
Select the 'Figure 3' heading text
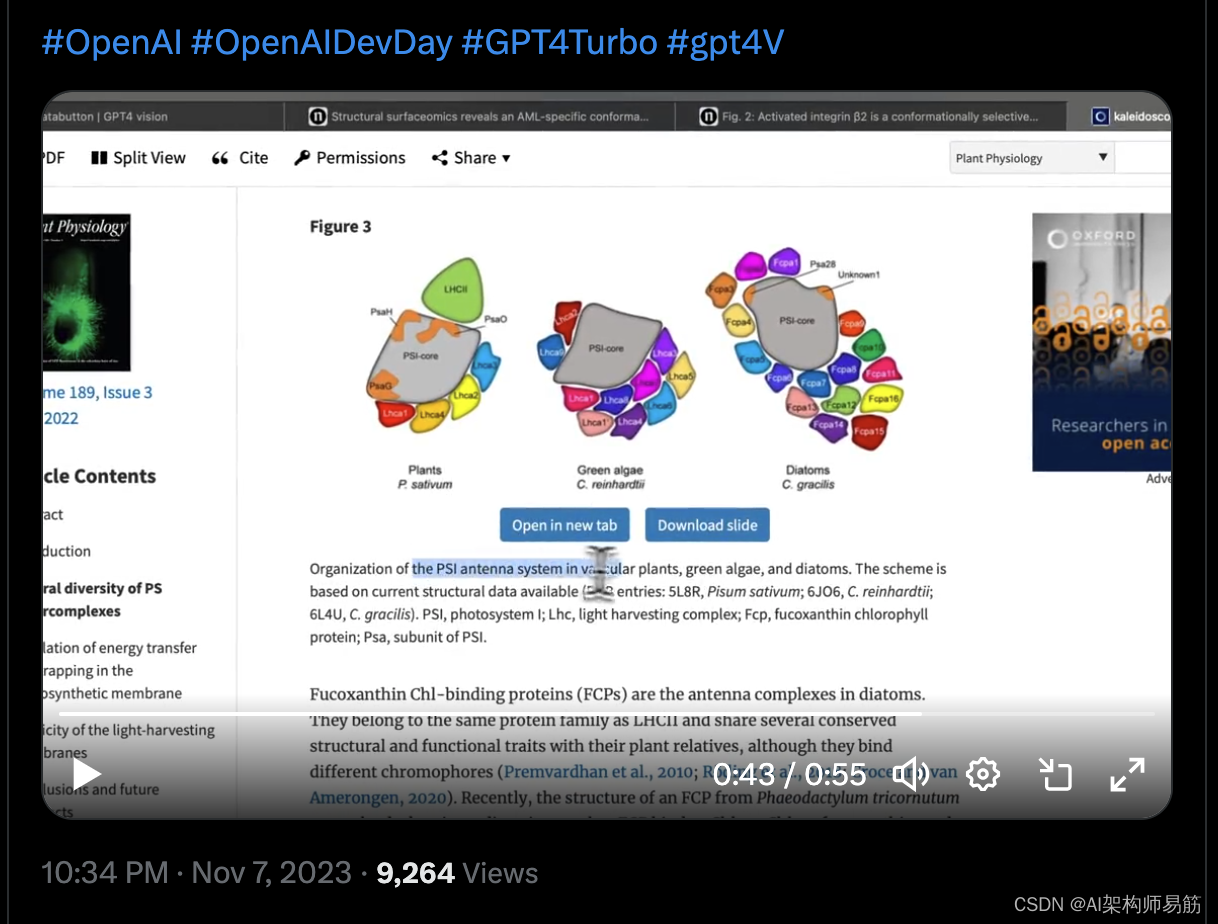pos(340,227)
